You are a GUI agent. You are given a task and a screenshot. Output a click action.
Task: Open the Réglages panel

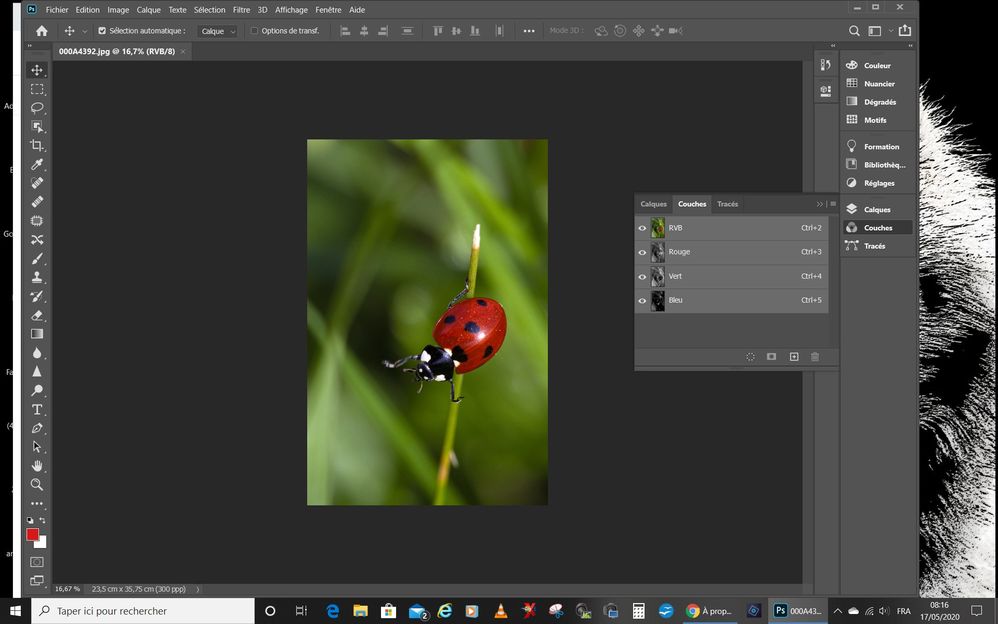tap(878, 183)
